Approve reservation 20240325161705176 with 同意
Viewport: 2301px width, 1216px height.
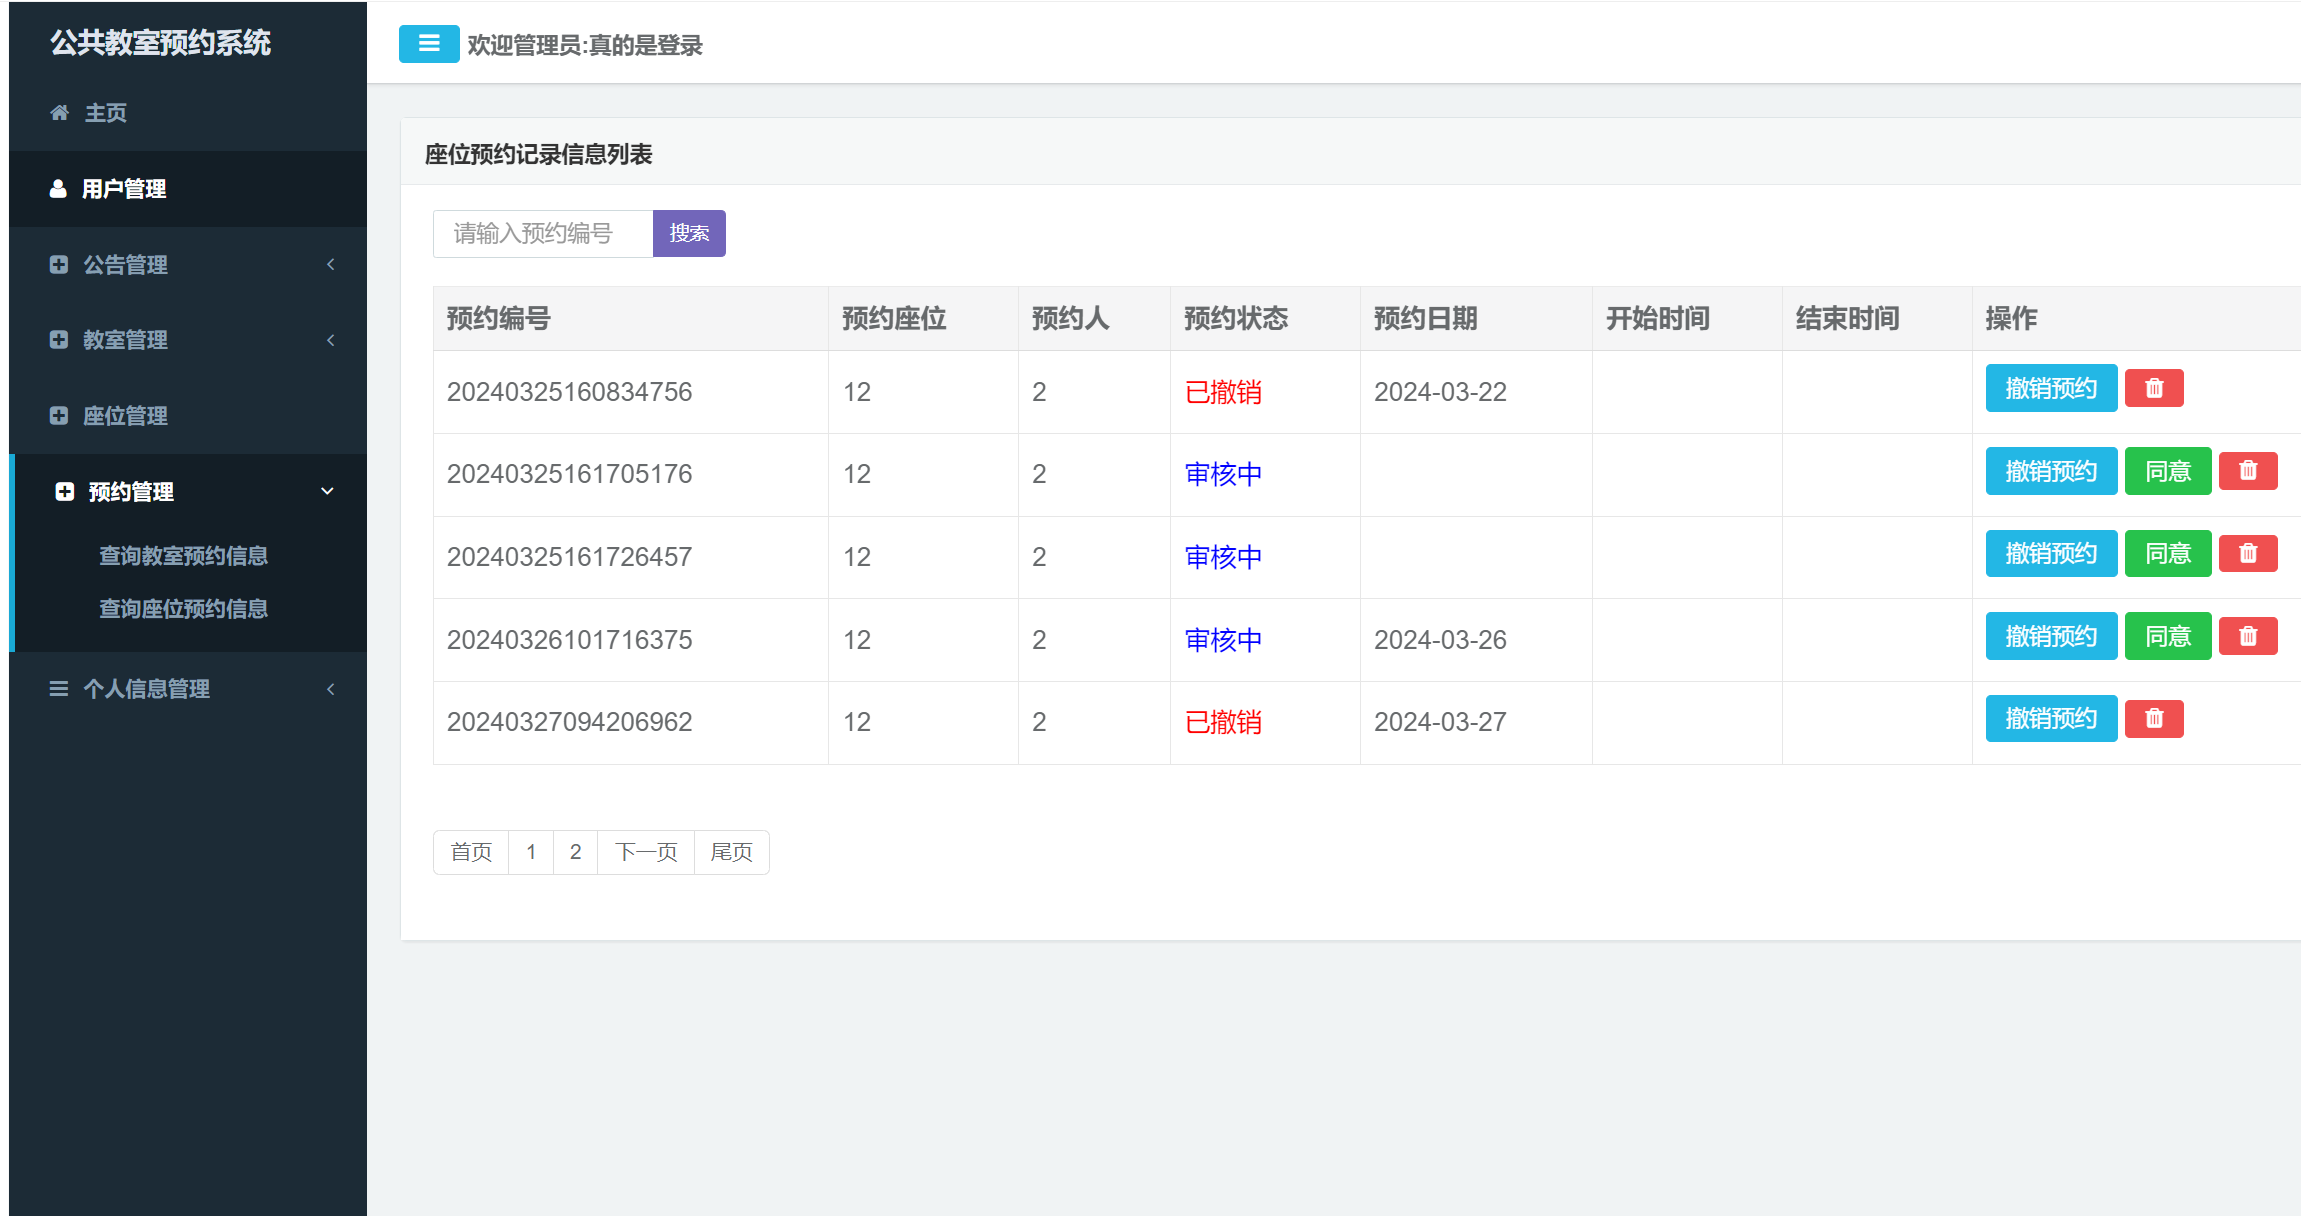(x=2167, y=471)
